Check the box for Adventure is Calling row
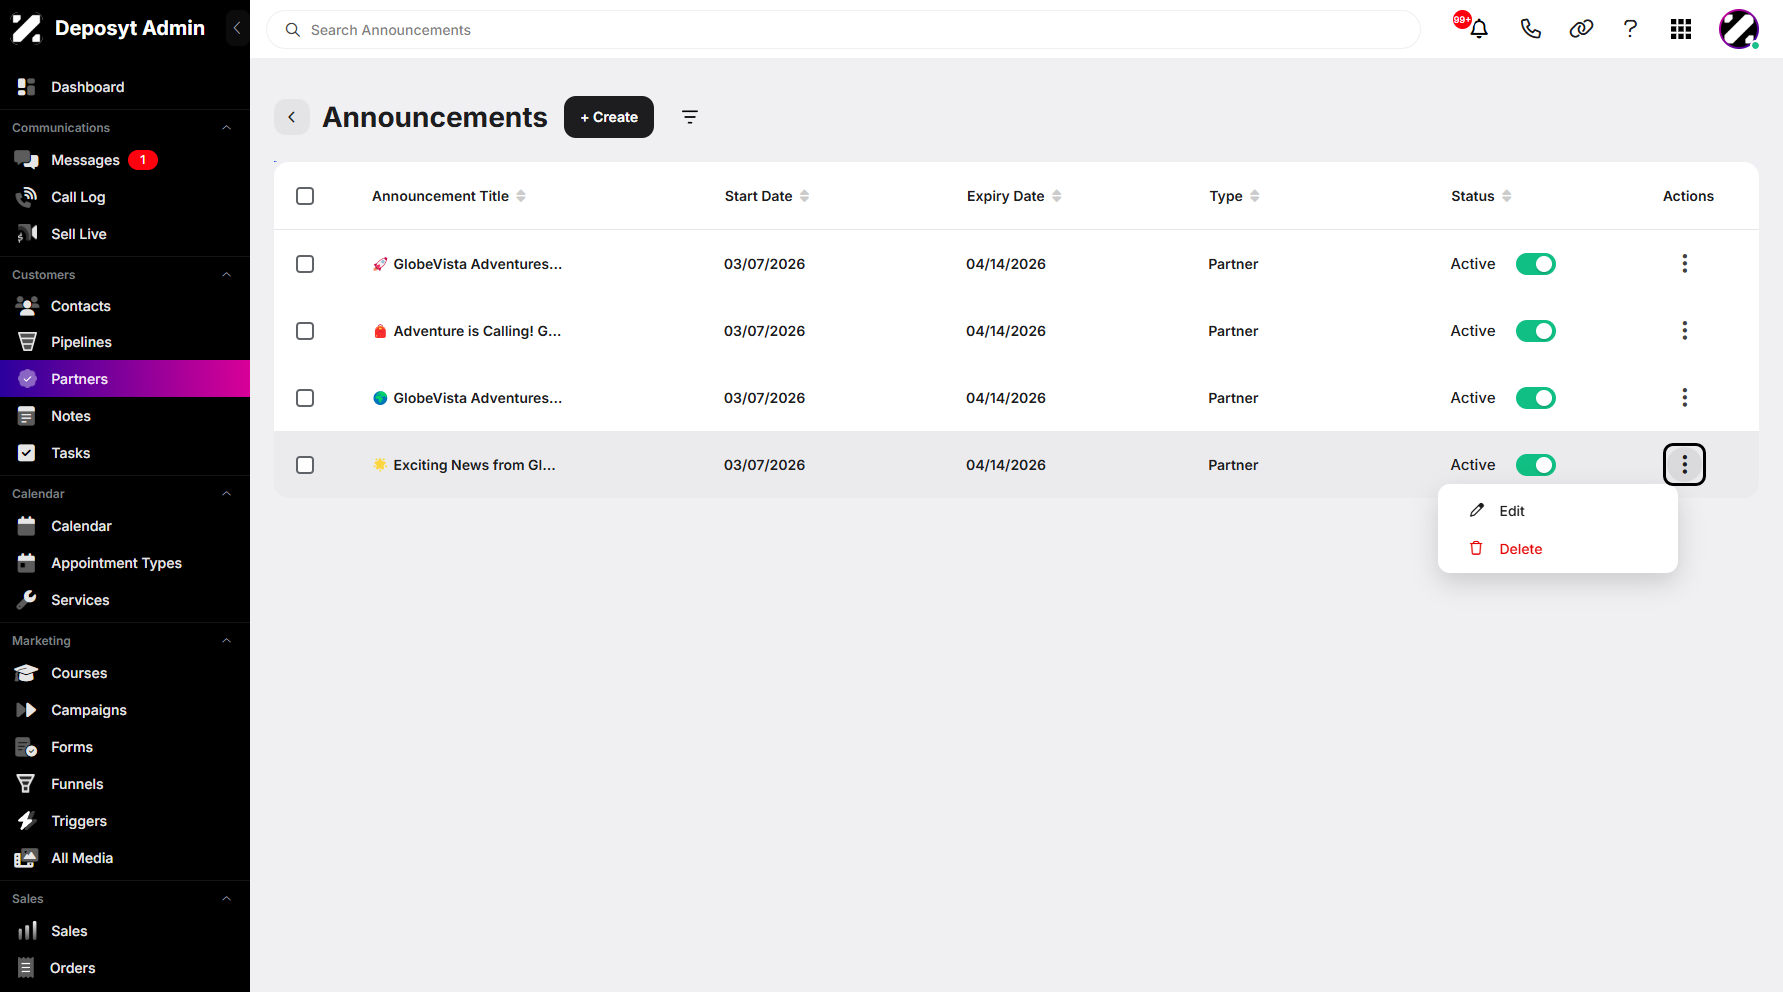 (305, 331)
